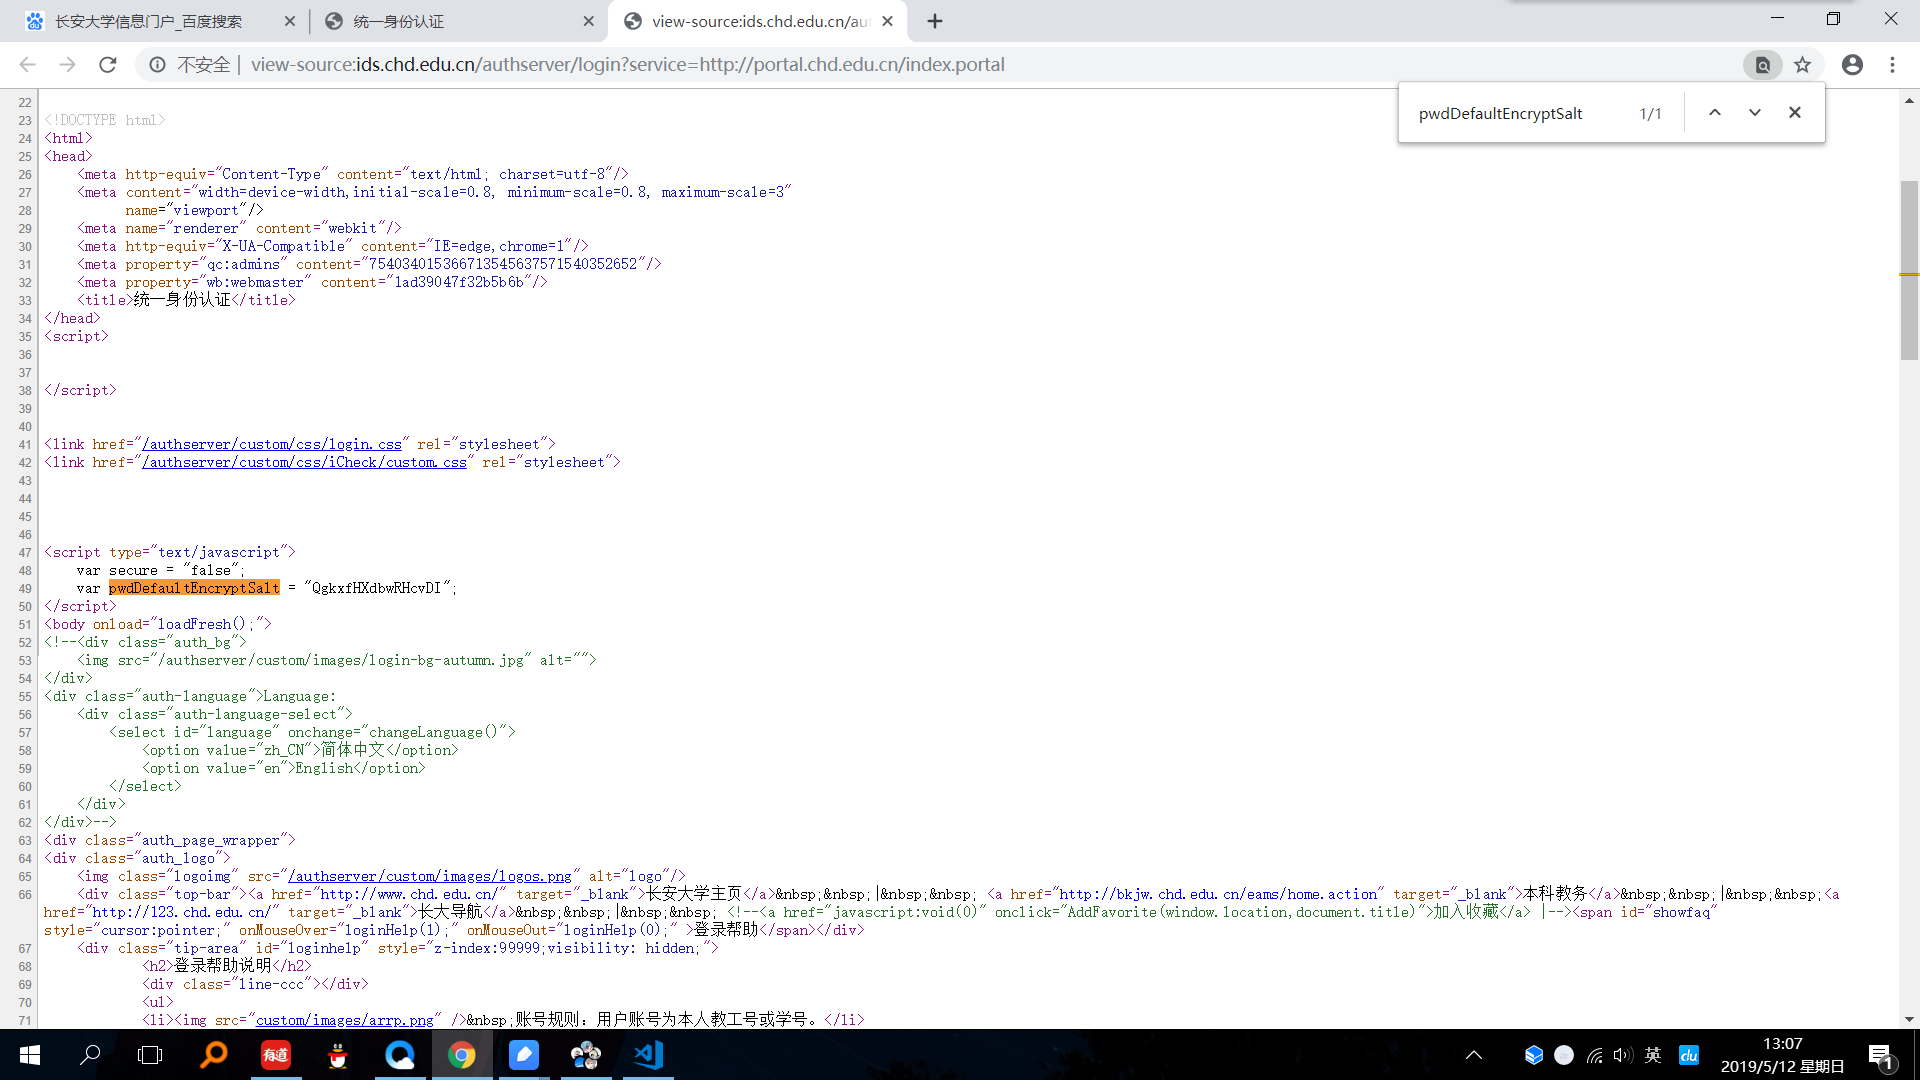Open the profile avatar icon
Image resolution: width=1920 pixels, height=1080 pixels.
click(x=1852, y=65)
